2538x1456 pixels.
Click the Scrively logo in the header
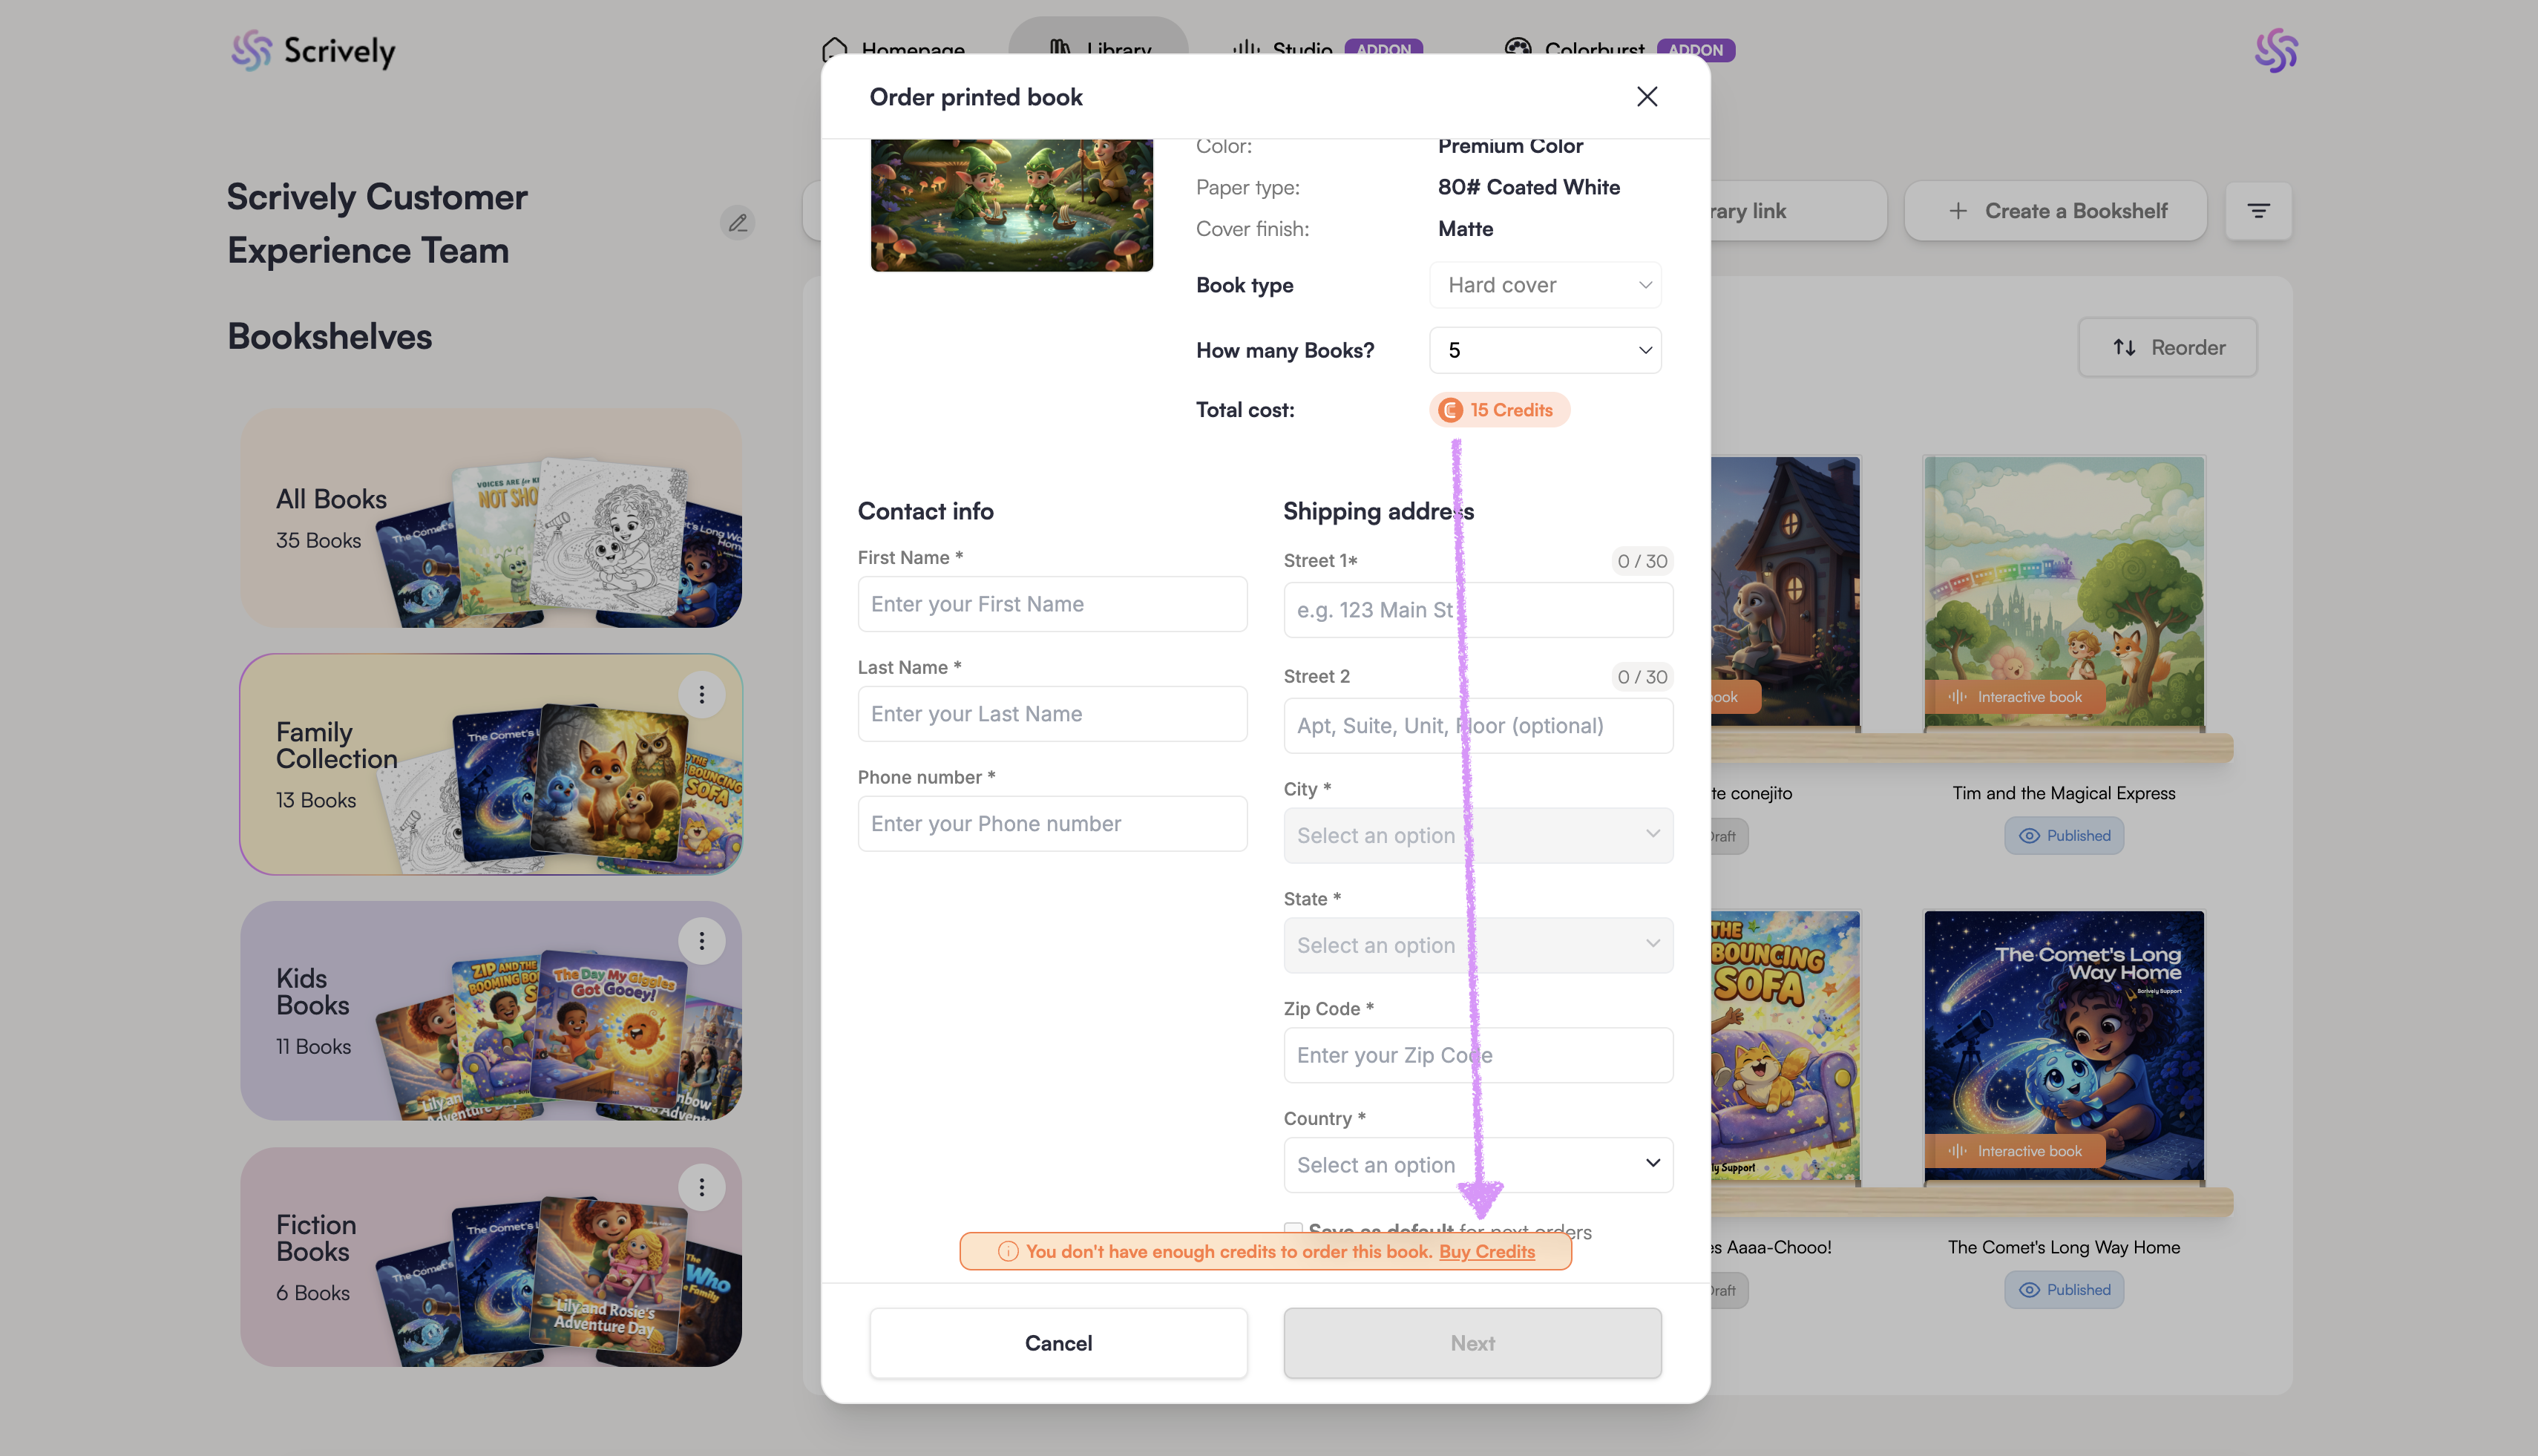pyautogui.click(x=313, y=50)
